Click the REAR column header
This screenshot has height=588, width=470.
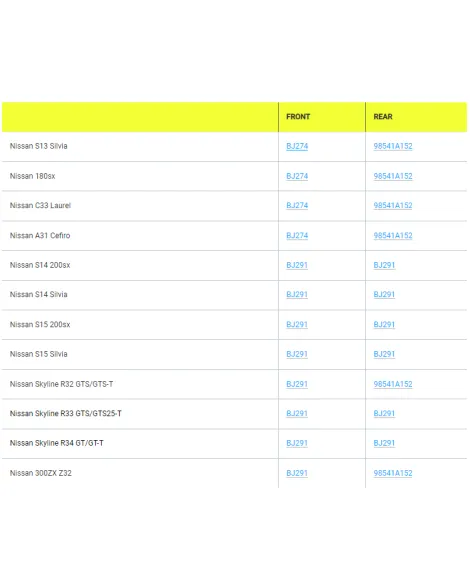coord(383,117)
